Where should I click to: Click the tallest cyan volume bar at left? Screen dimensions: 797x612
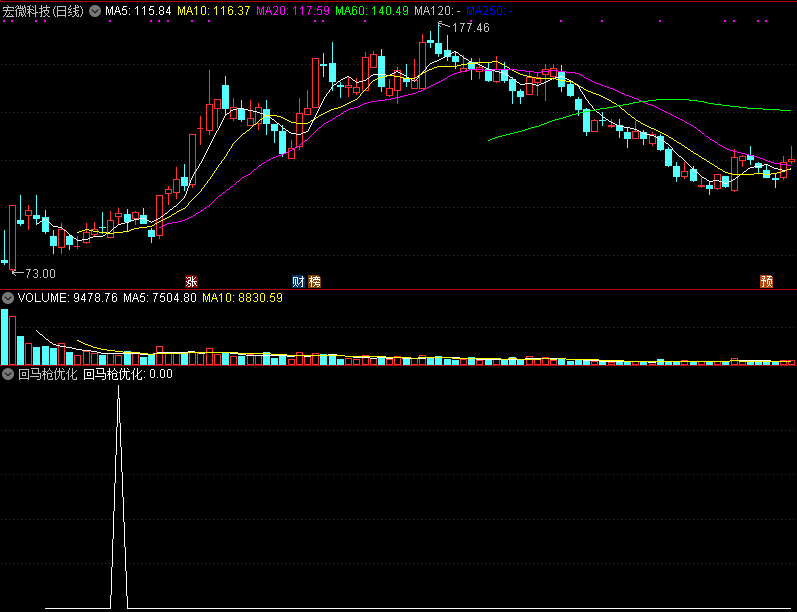[5, 337]
